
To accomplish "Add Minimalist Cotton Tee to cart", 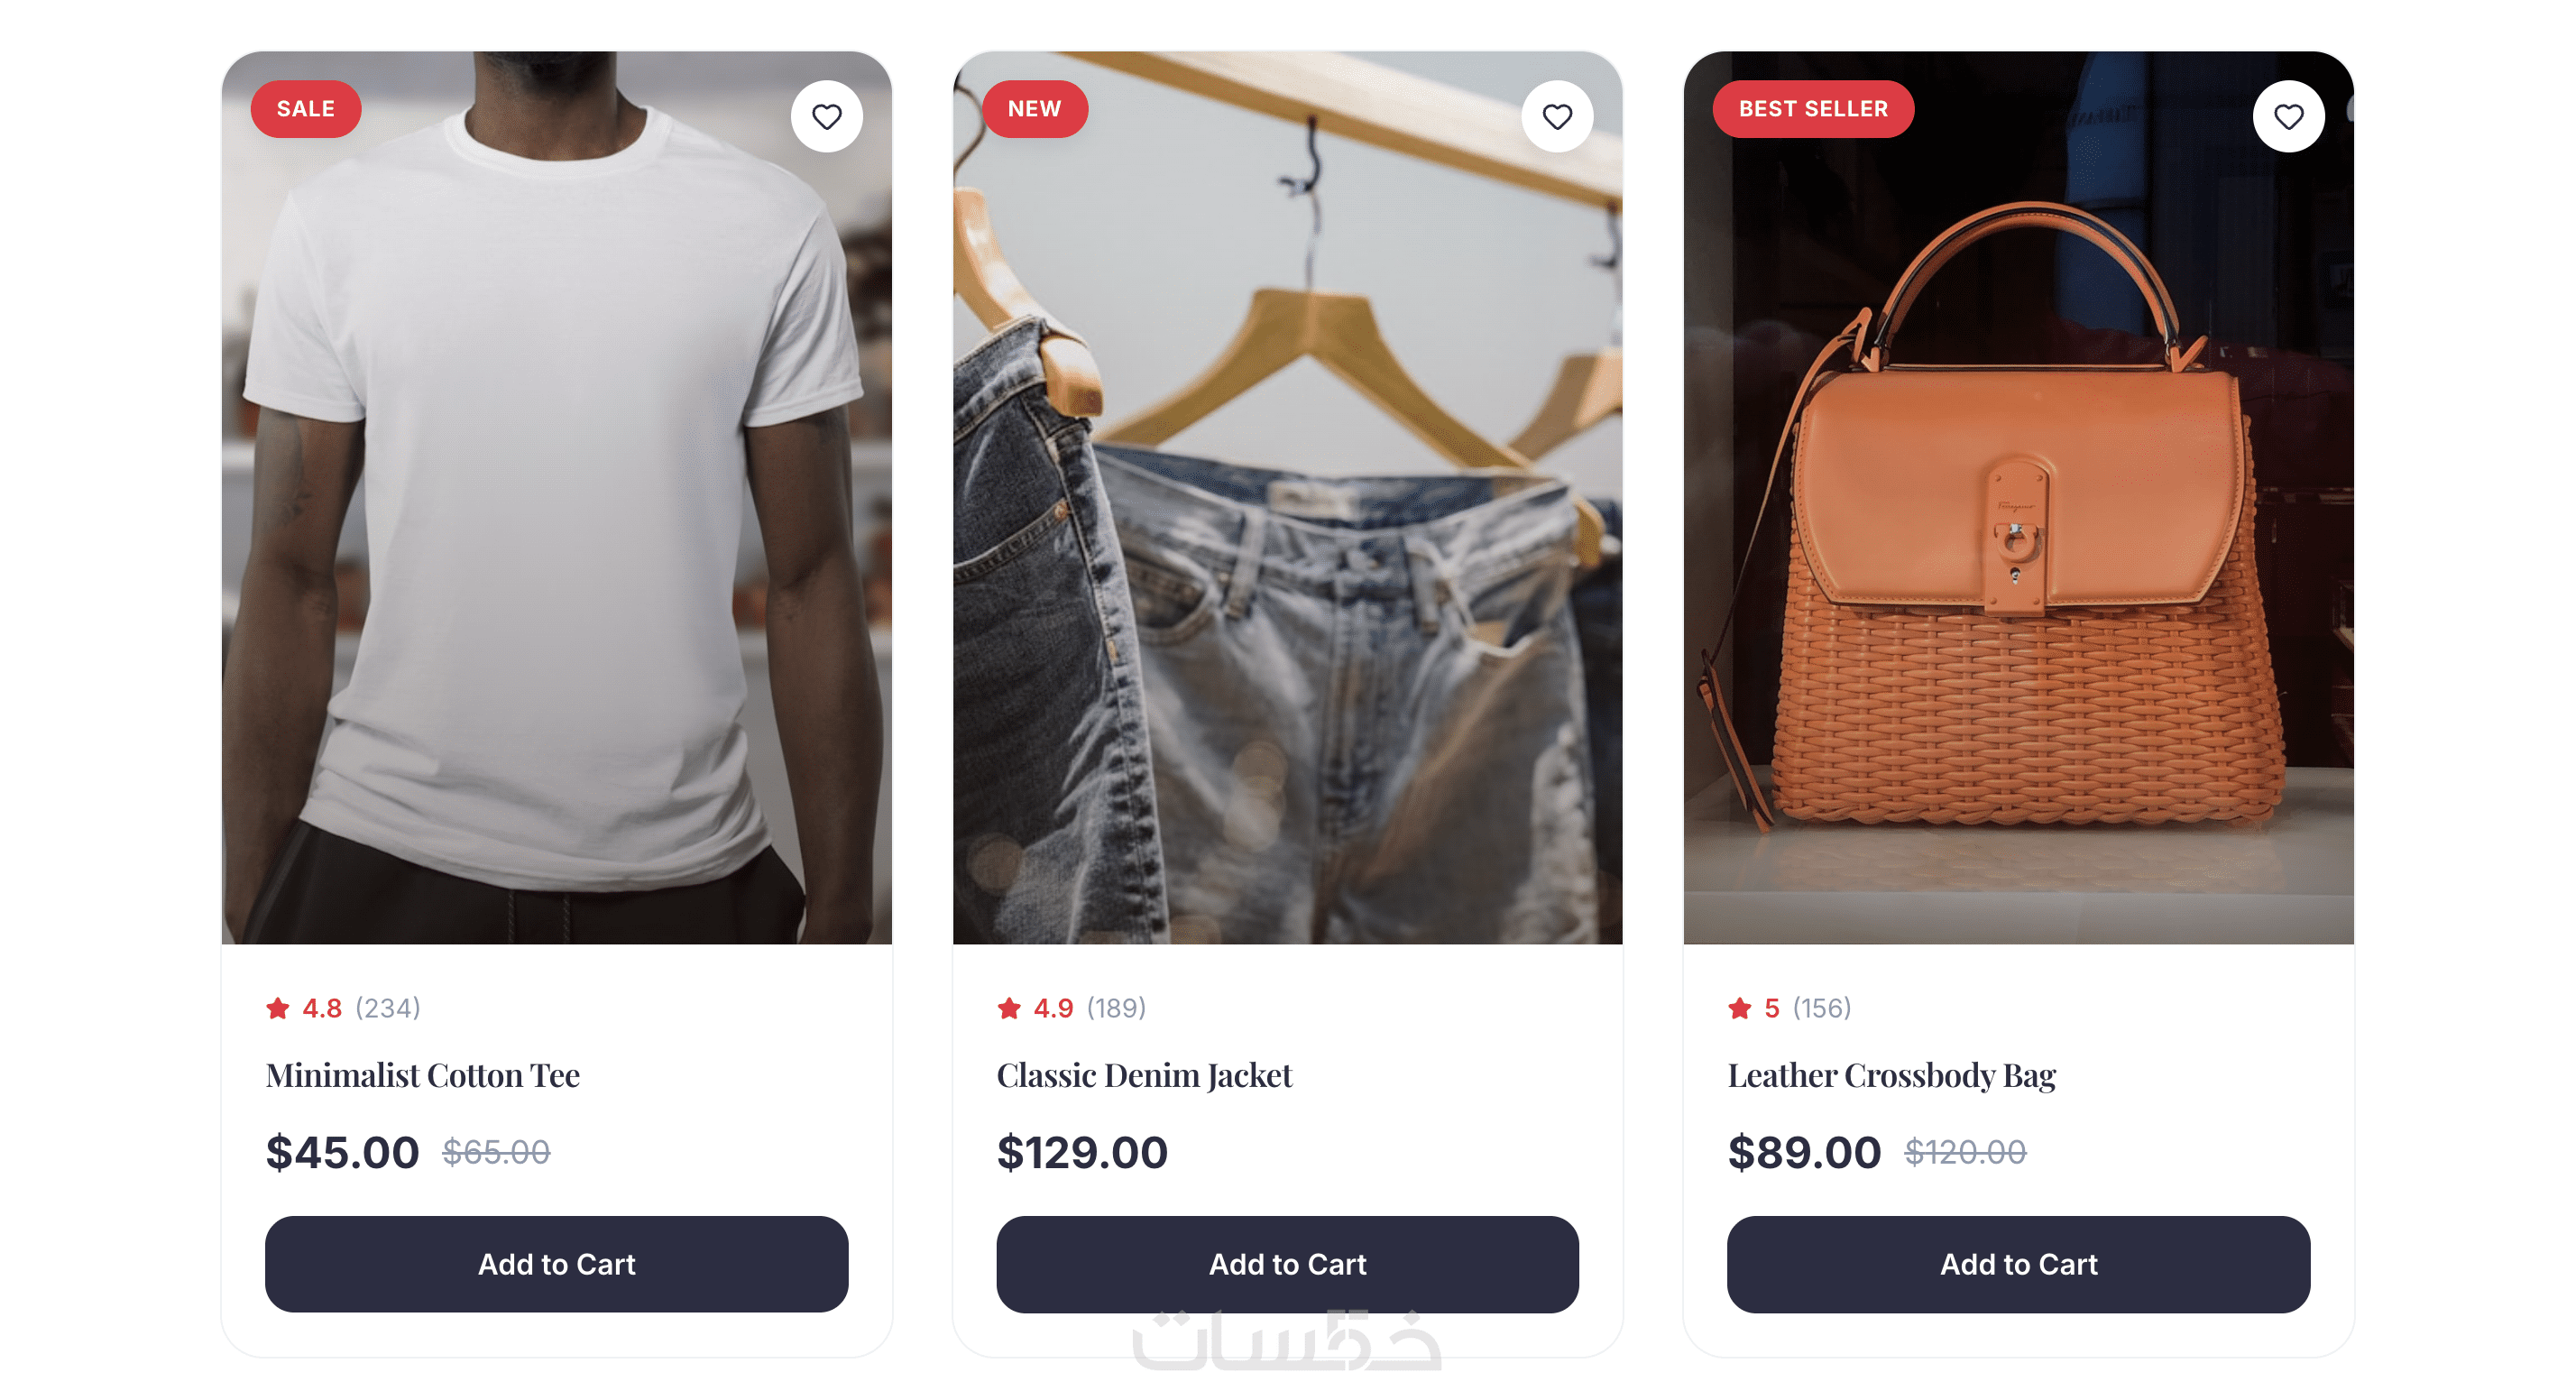I will pos(556,1264).
